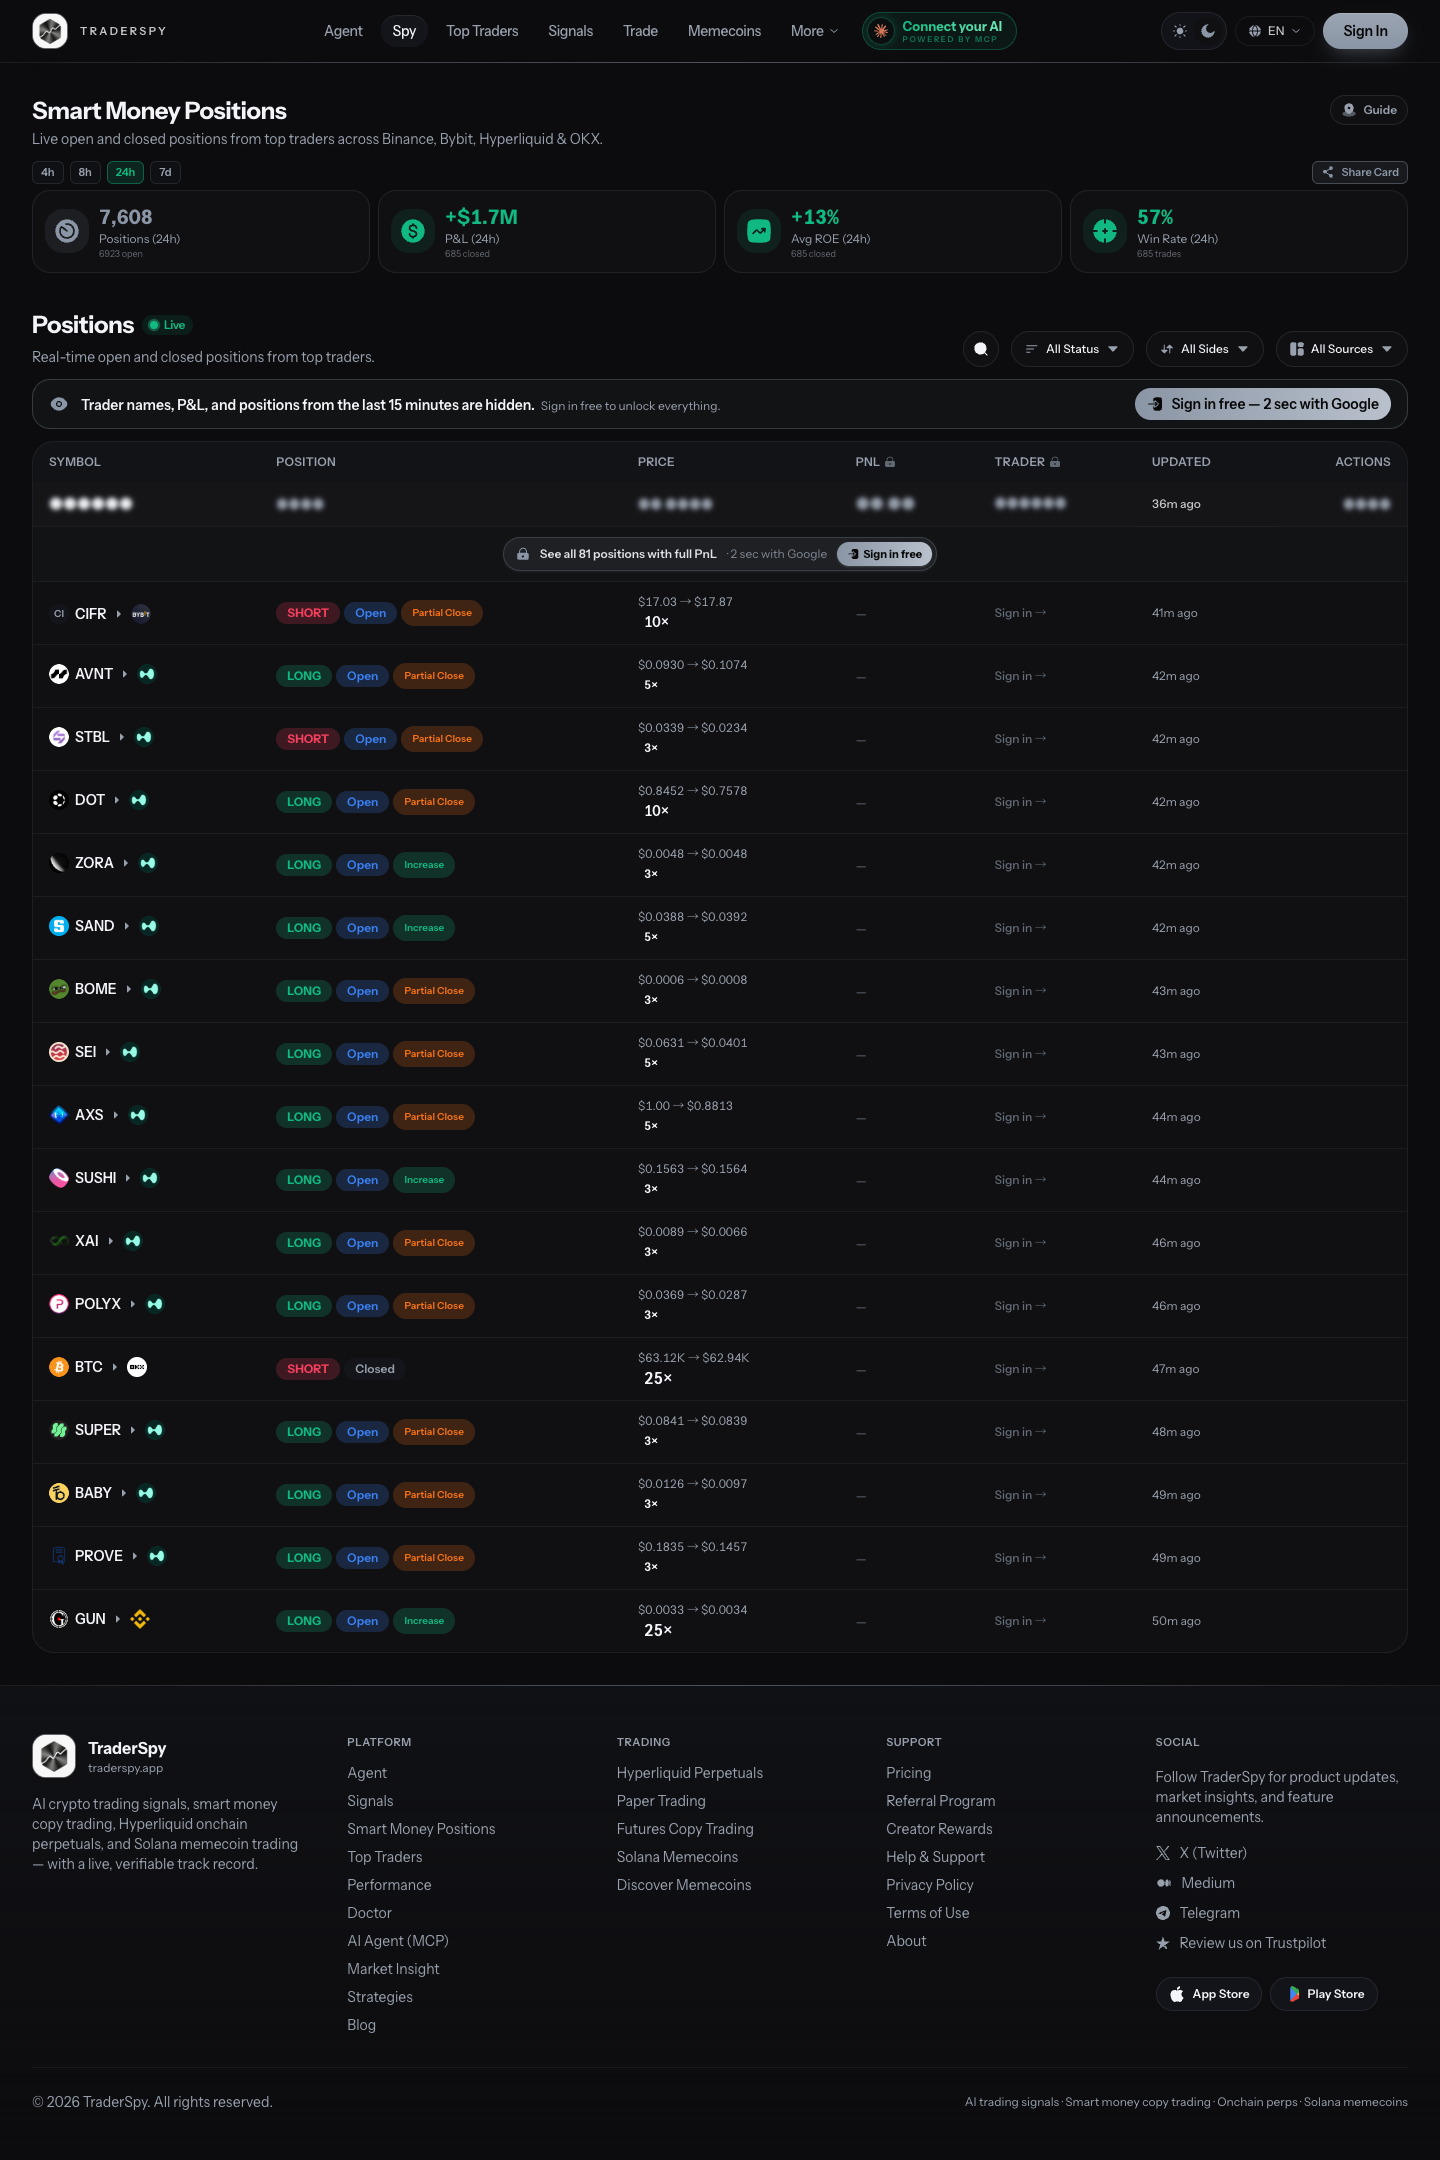Select the 24h timeframe
The image size is (1440, 2160).
125,172
